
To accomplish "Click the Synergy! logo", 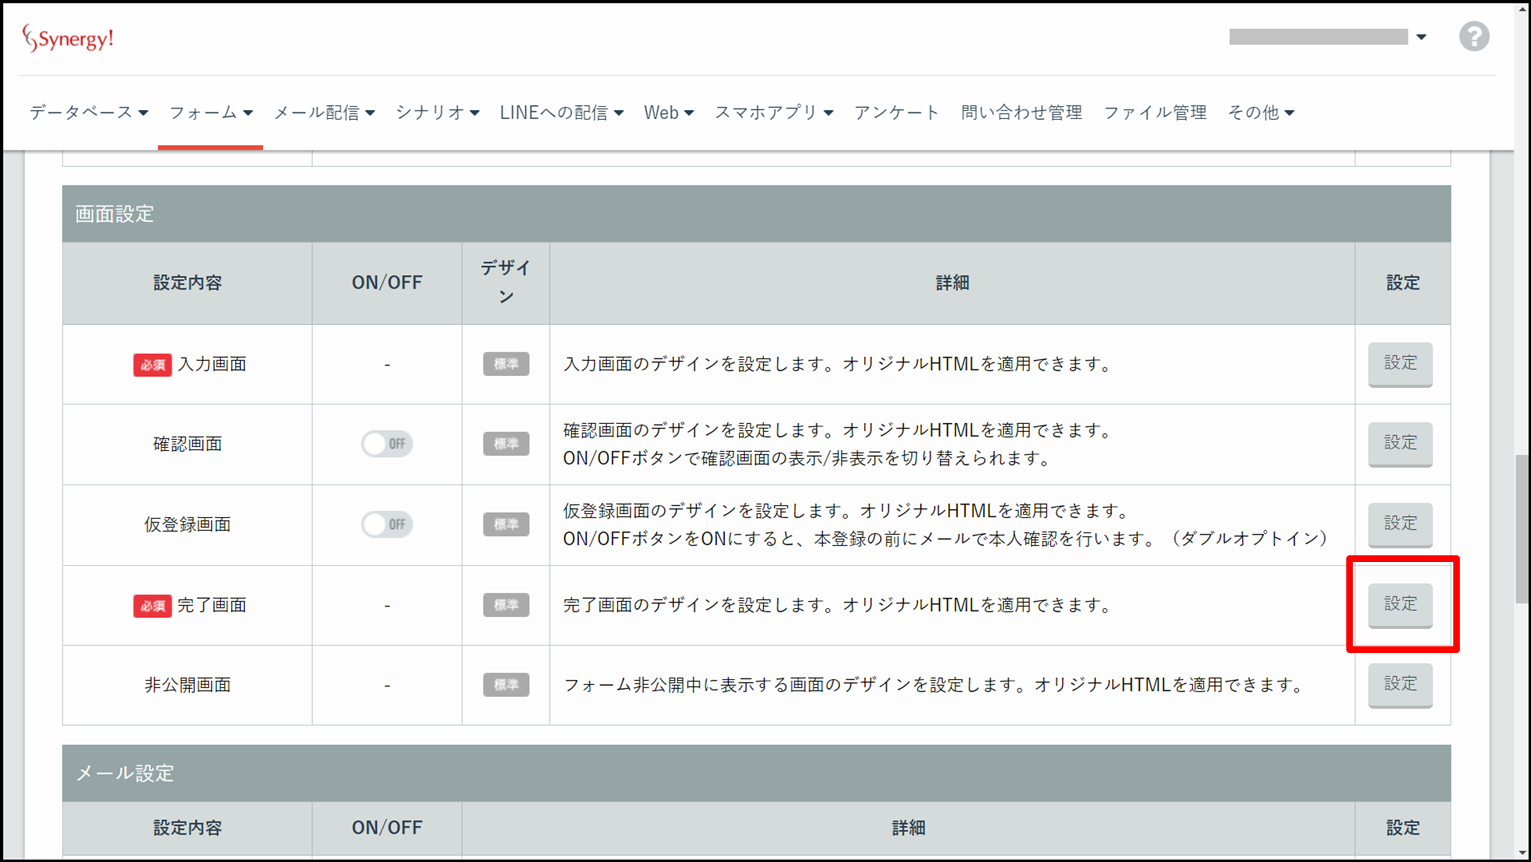I will click(x=68, y=39).
